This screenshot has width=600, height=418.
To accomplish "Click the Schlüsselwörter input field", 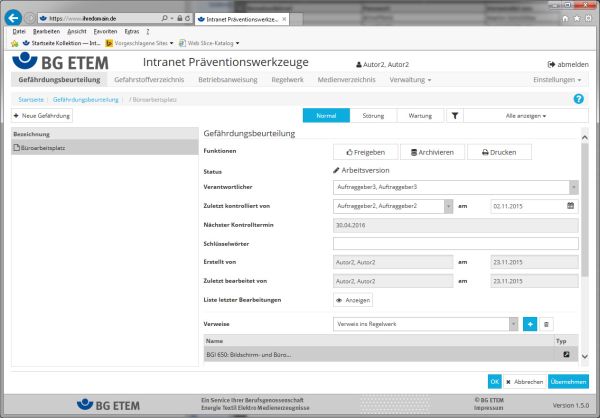I will click(x=455, y=243).
